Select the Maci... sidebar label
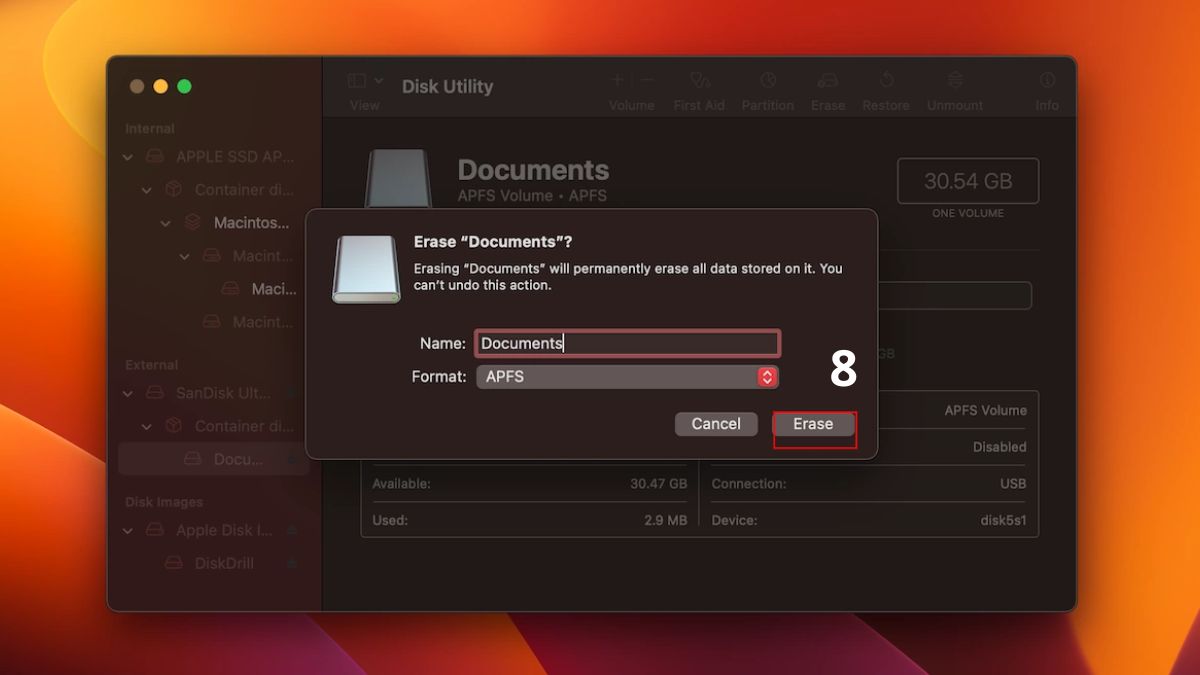The width and height of the screenshot is (1200, 675). 274,289
